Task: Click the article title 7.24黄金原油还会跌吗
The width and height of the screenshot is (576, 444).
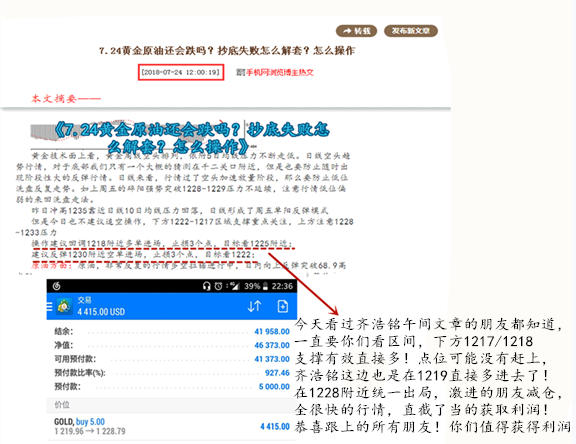Action: tap(227, 50)
